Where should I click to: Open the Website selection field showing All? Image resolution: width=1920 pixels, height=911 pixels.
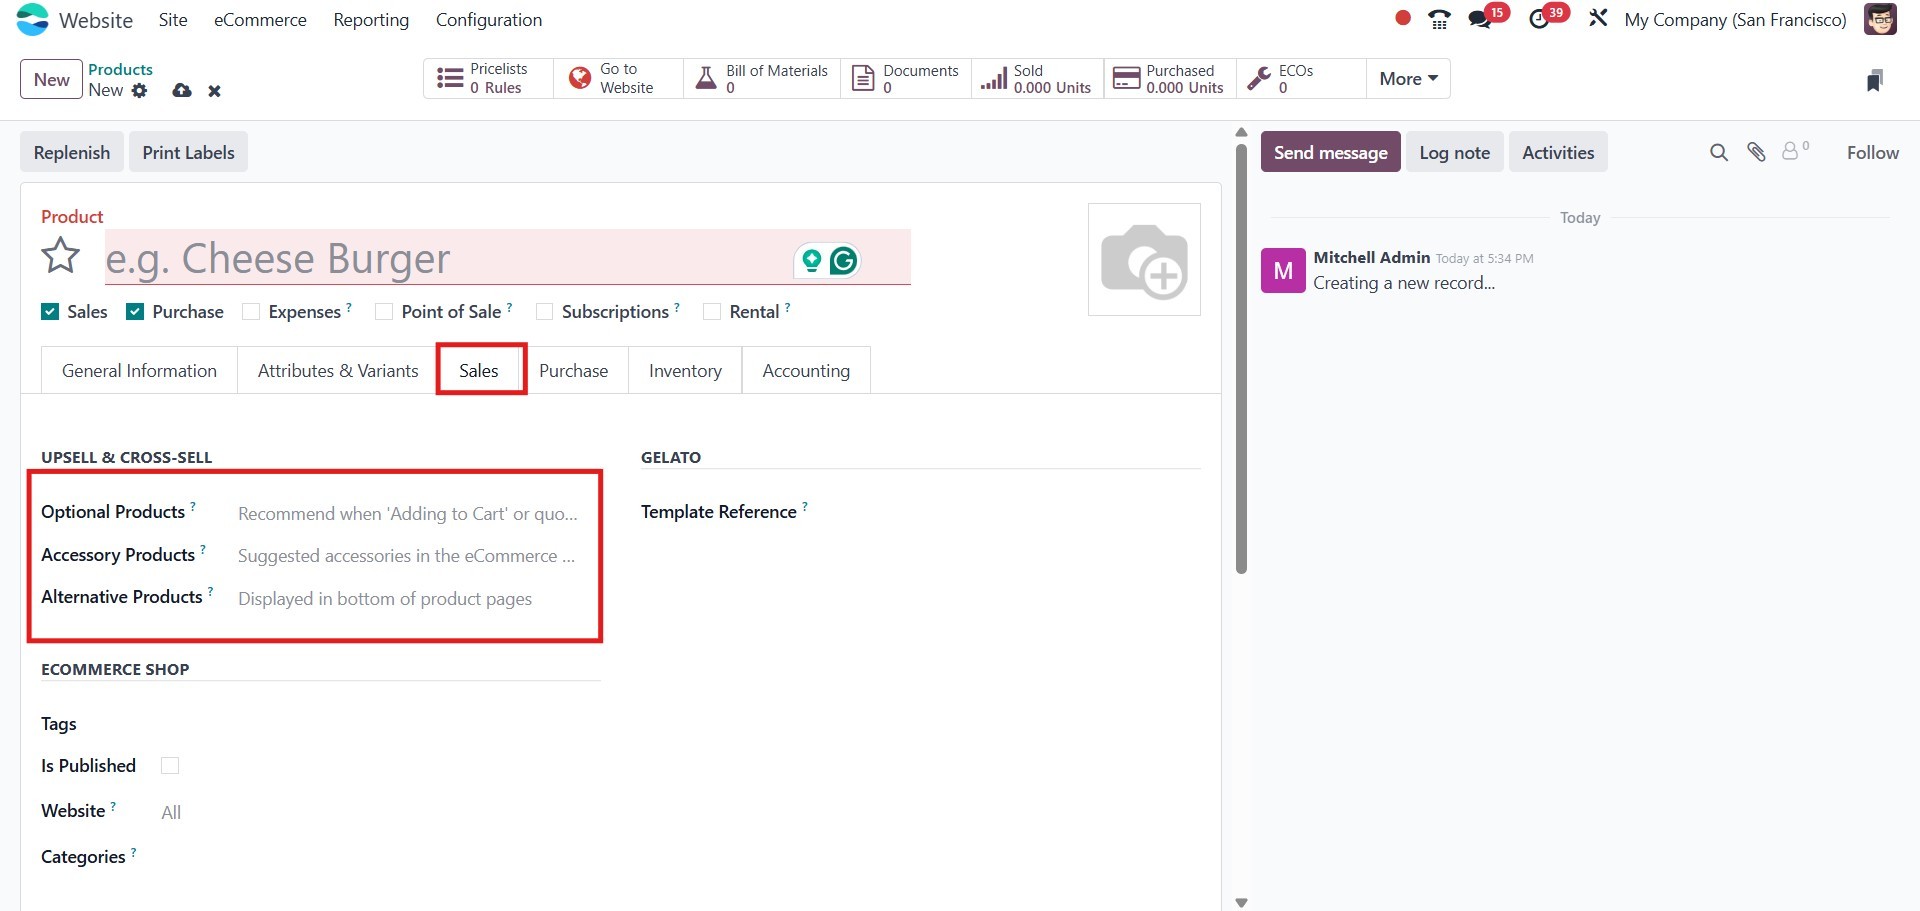[380, 812]
